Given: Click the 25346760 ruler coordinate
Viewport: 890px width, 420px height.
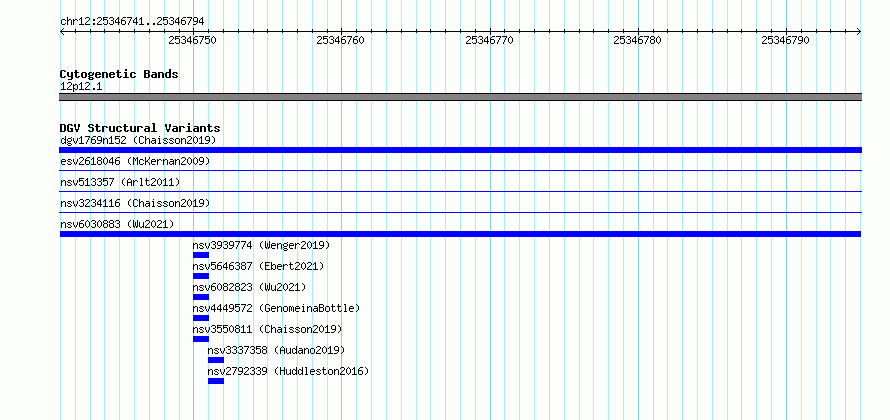Looking at the screenshot, I should pos(341,40).
